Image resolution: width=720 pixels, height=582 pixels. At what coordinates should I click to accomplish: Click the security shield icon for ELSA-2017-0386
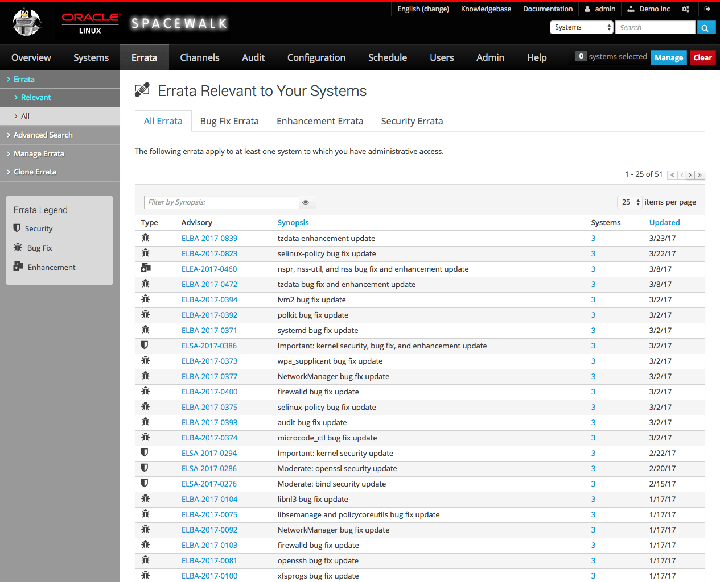coord(145,345)
